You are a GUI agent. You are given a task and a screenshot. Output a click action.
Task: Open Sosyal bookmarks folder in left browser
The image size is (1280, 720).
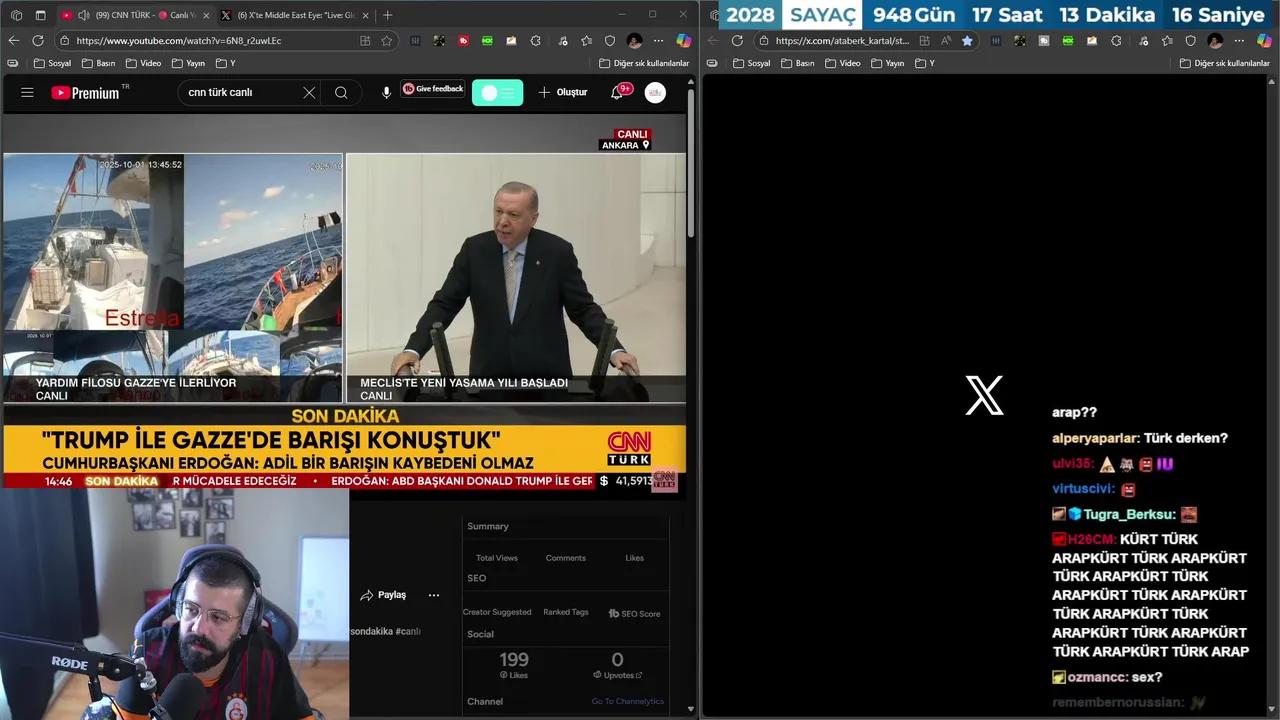click(x=52, y=63)
